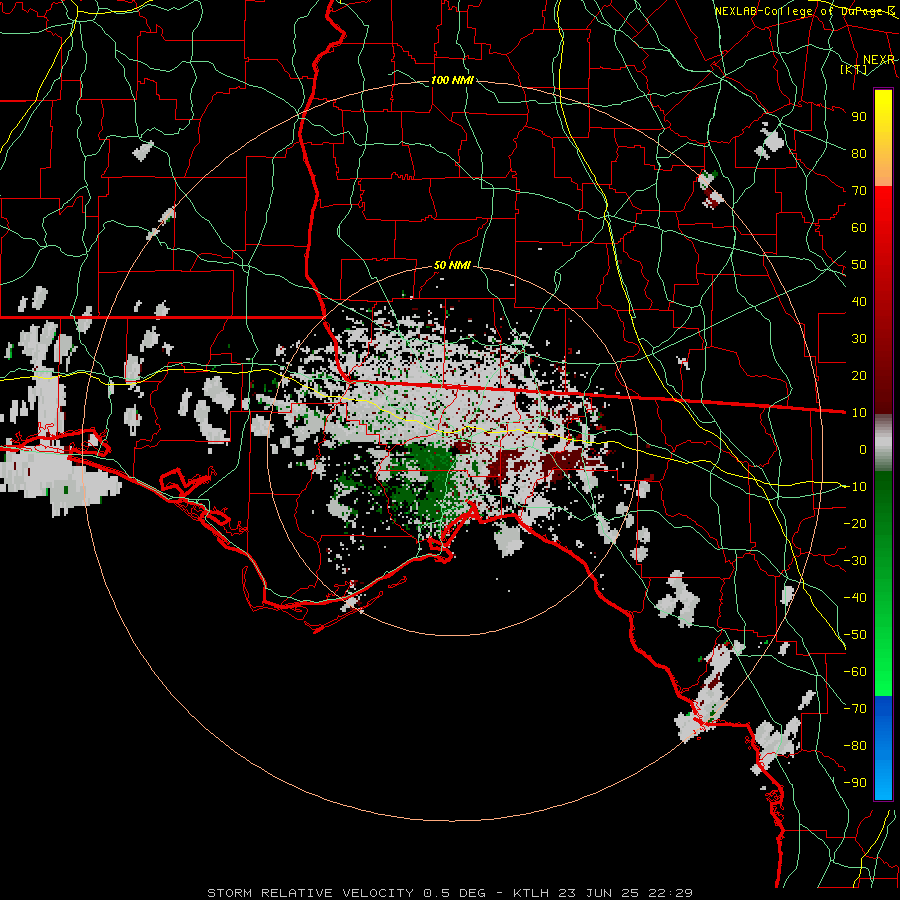Click the NEXR label above the color scale

(879, 60)
